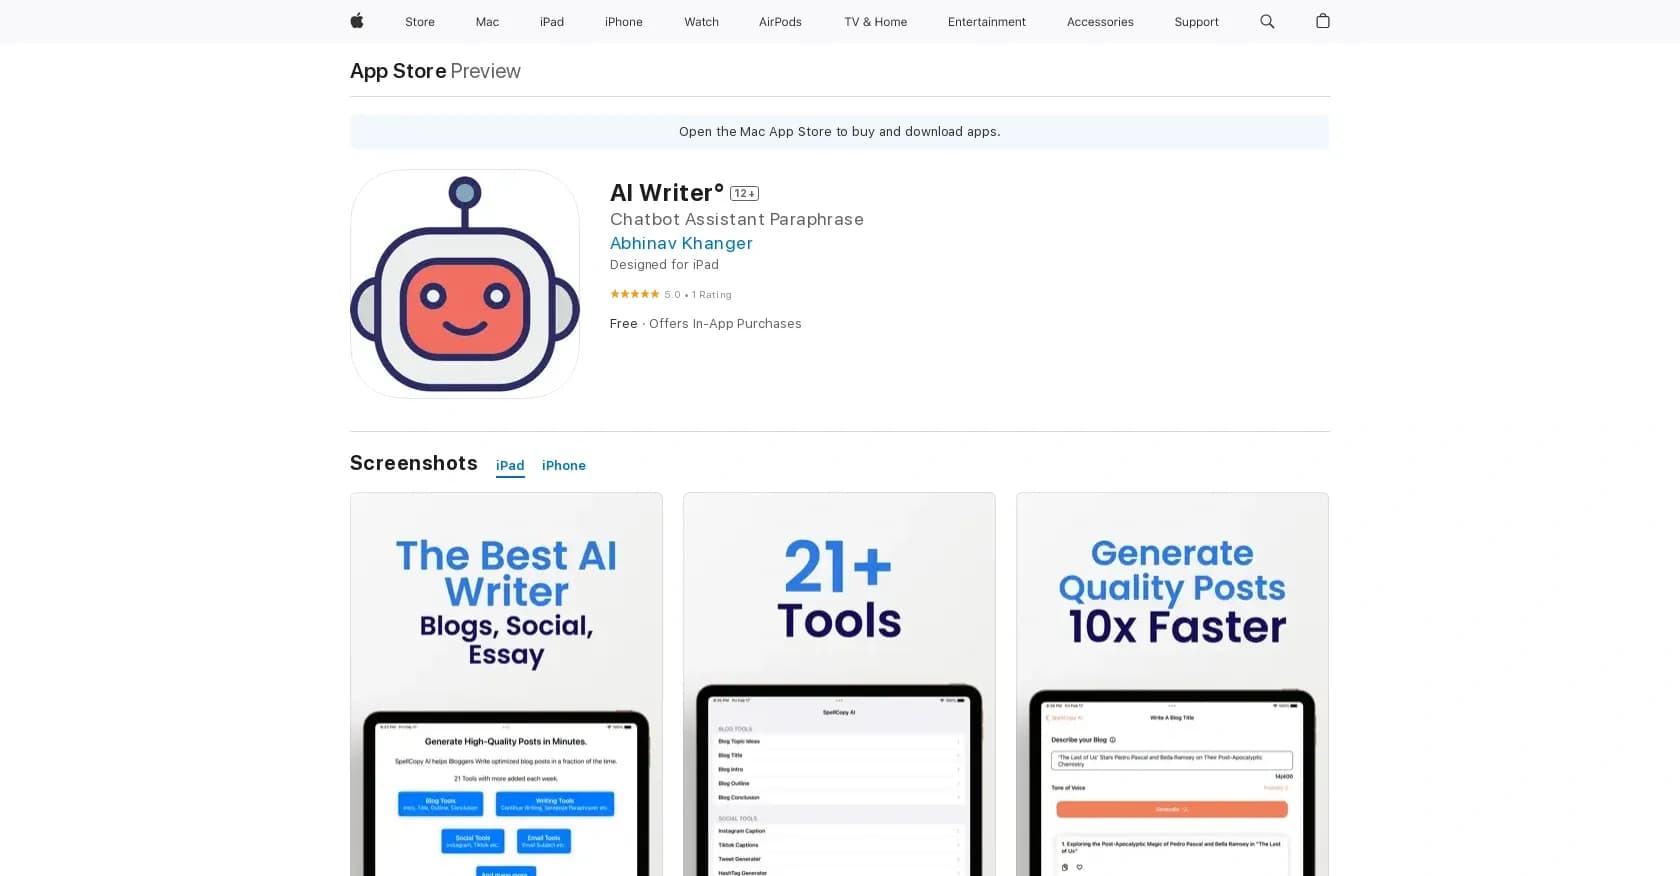
Task: Switch to the iPhone screenshots tab
Action: (564, 466)
